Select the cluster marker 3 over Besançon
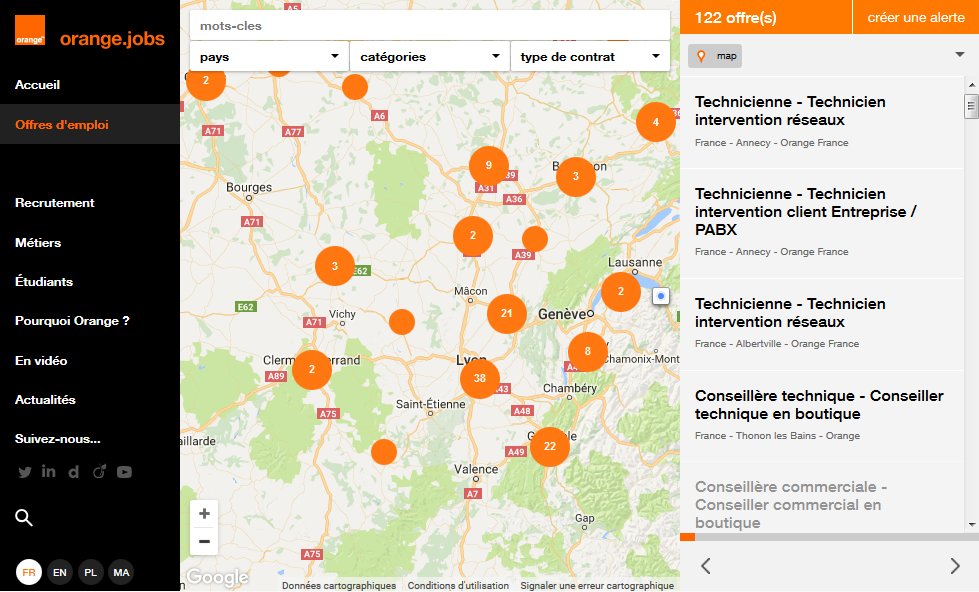Viewport: 979px width, 592px height. [x=576, y=177]
